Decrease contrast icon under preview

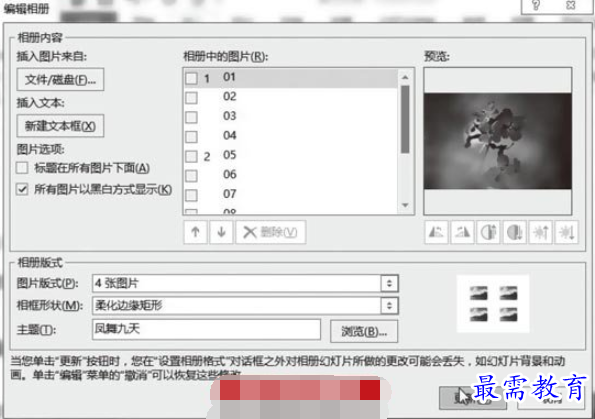515,232
